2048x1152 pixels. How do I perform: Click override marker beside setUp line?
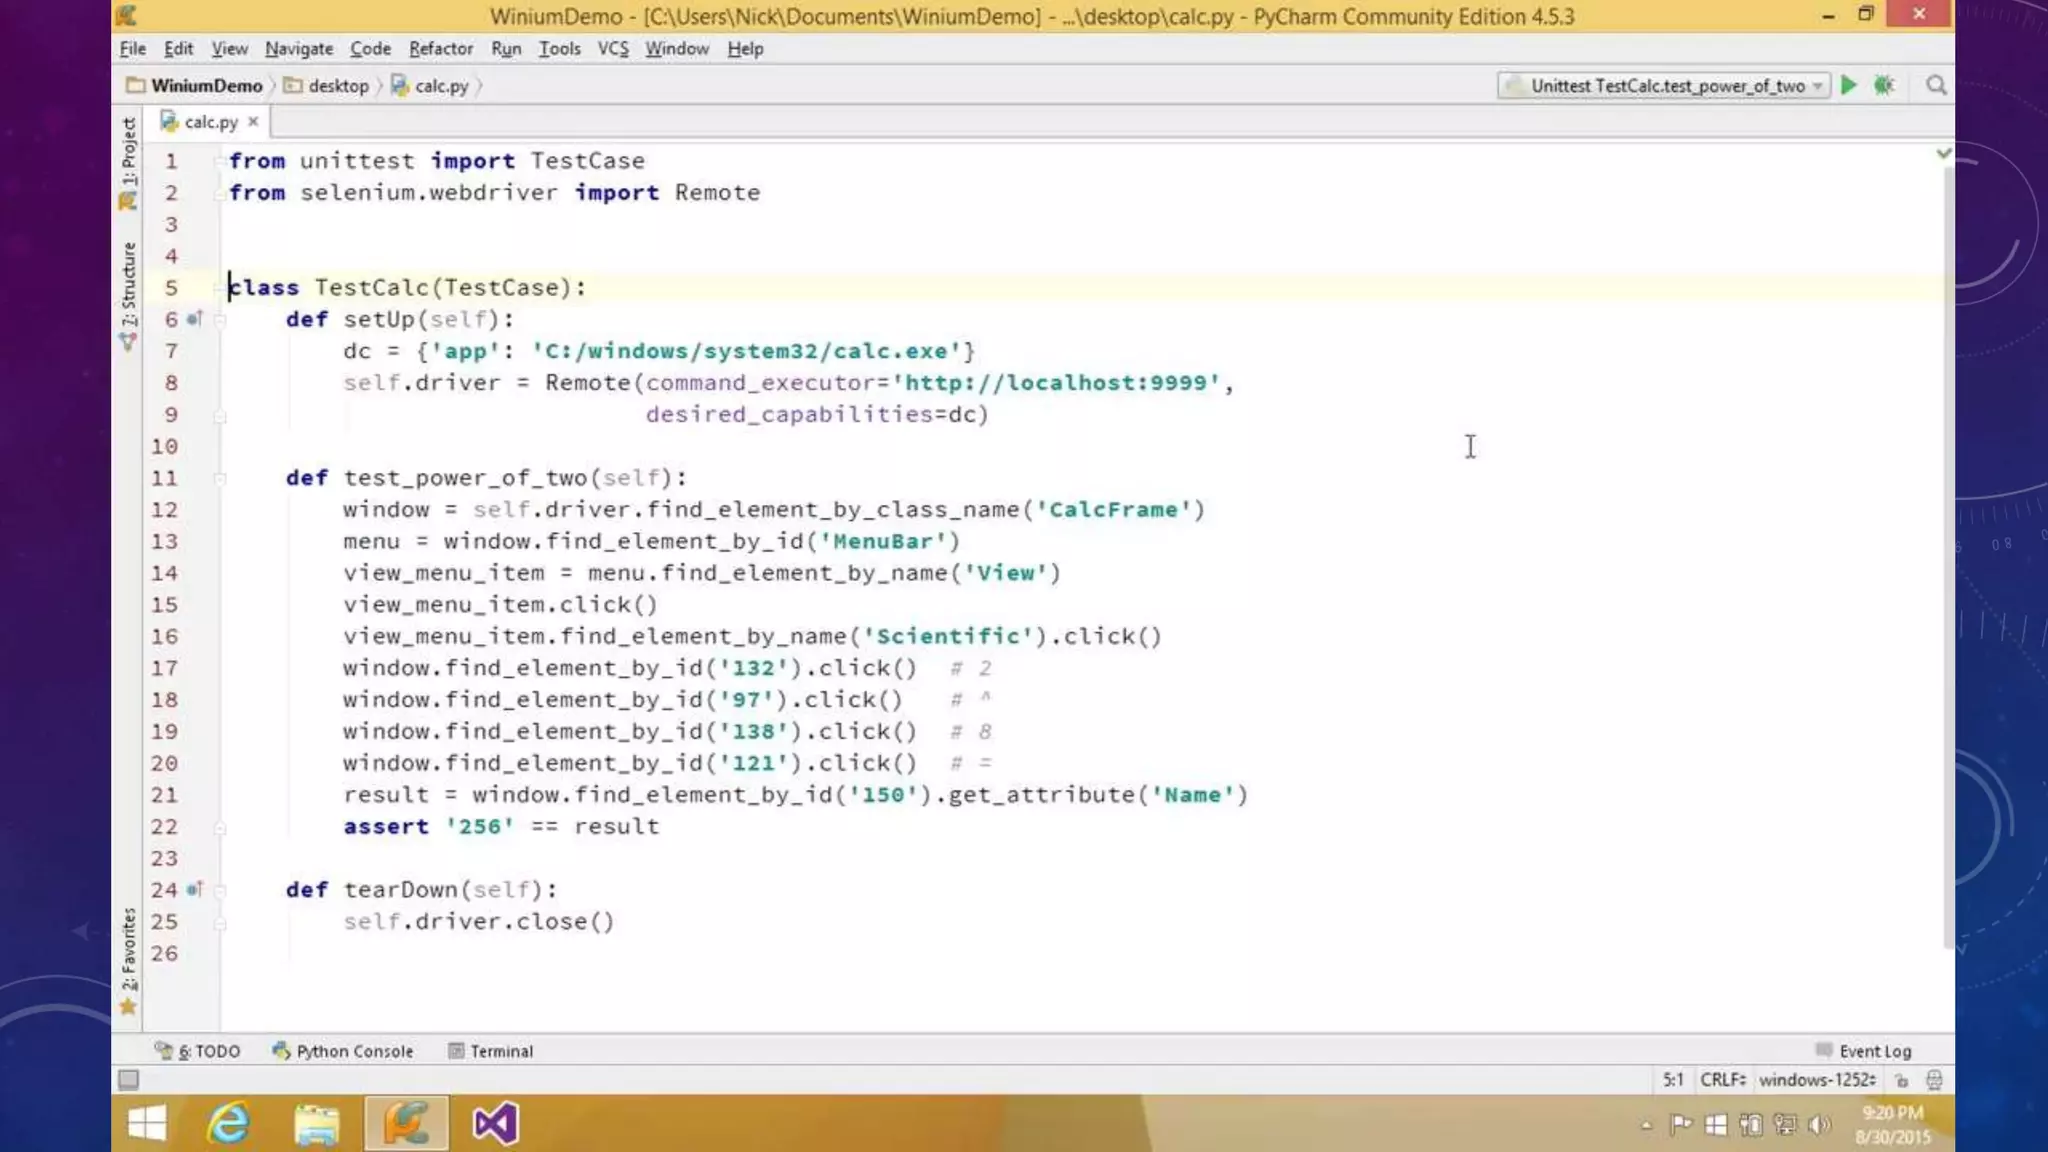(x=195, y=319)
